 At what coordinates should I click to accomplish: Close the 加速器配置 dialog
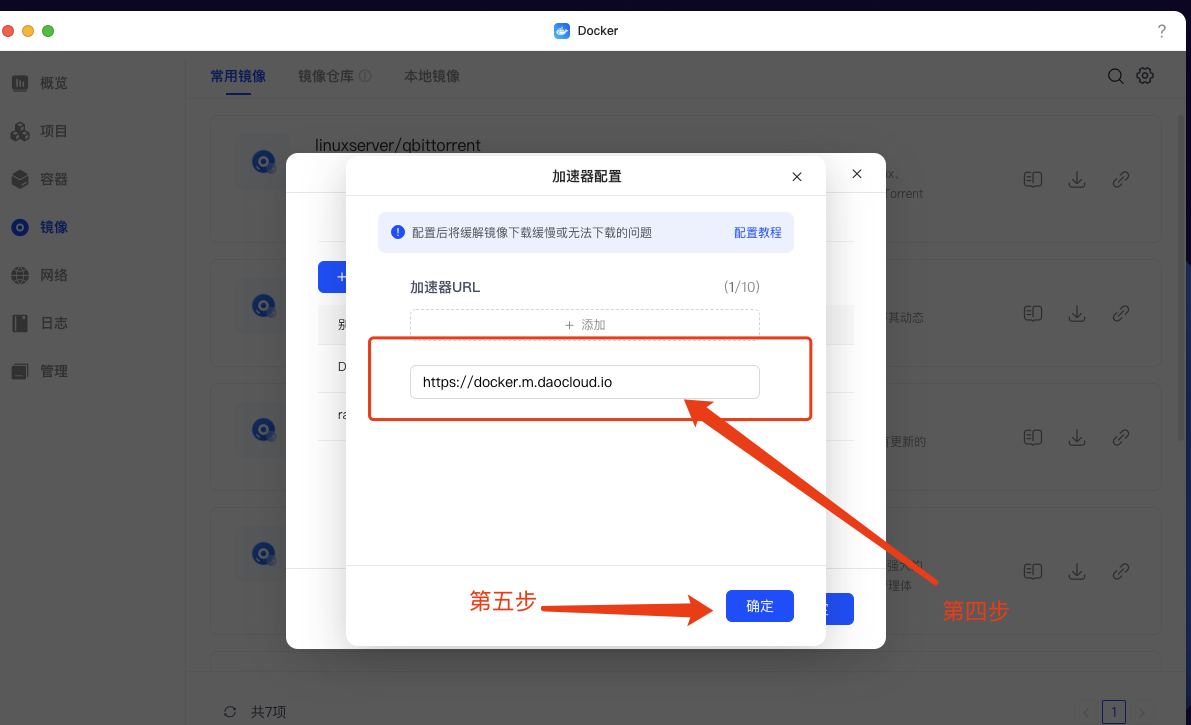click(797, 177)
